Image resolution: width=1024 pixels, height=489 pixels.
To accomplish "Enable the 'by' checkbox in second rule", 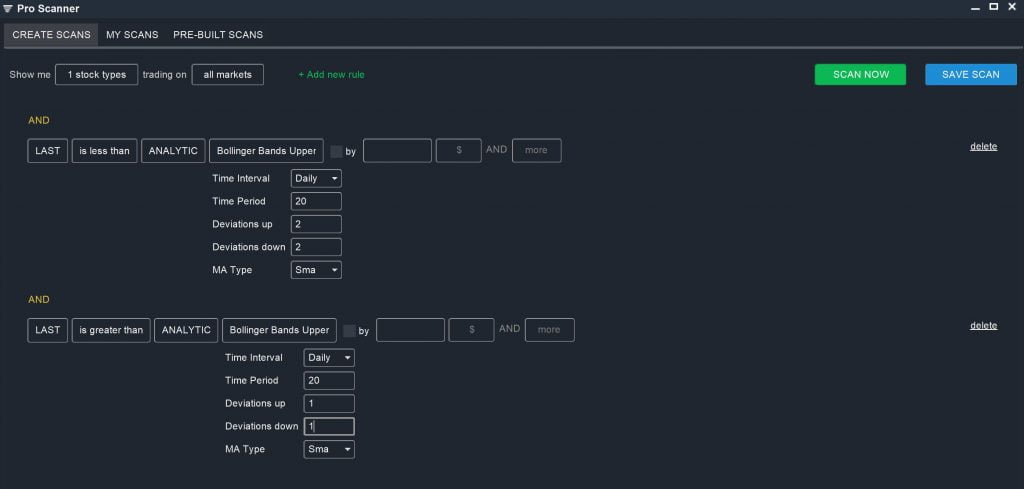I will [x=349, y=331].
